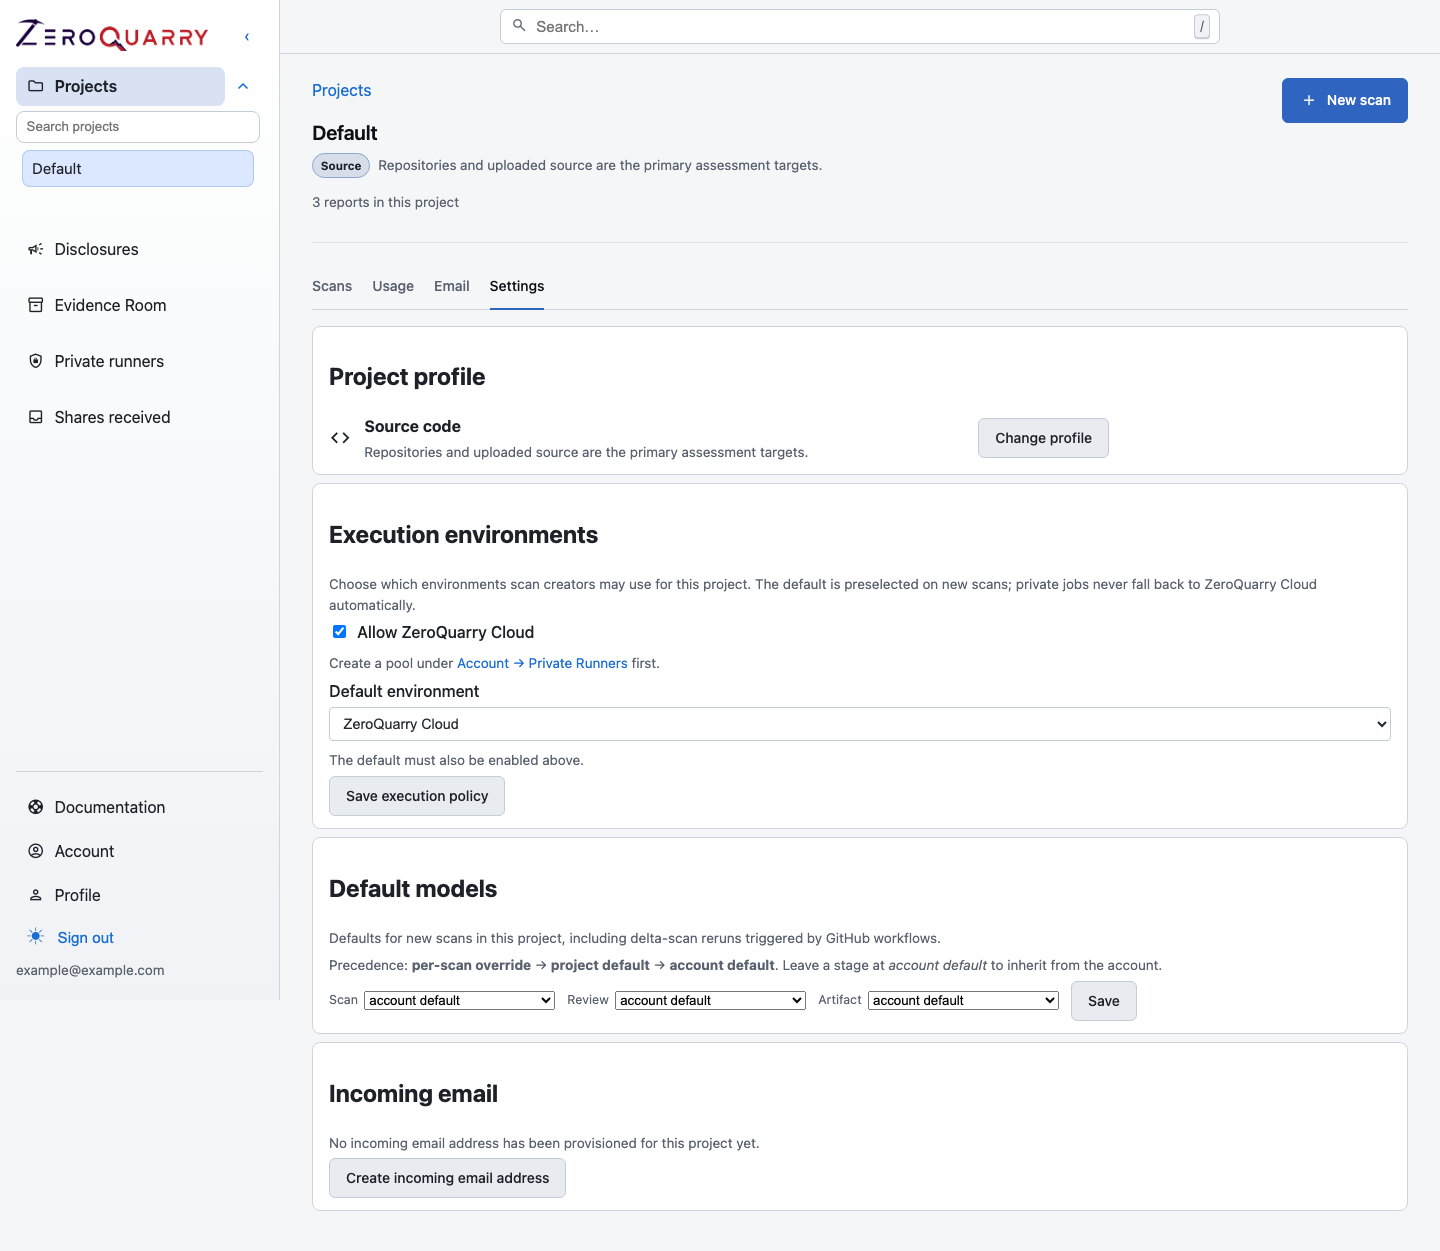Switch to the Scans tab
Viewport: 1440px width, 1251px height.
[332, 286]
